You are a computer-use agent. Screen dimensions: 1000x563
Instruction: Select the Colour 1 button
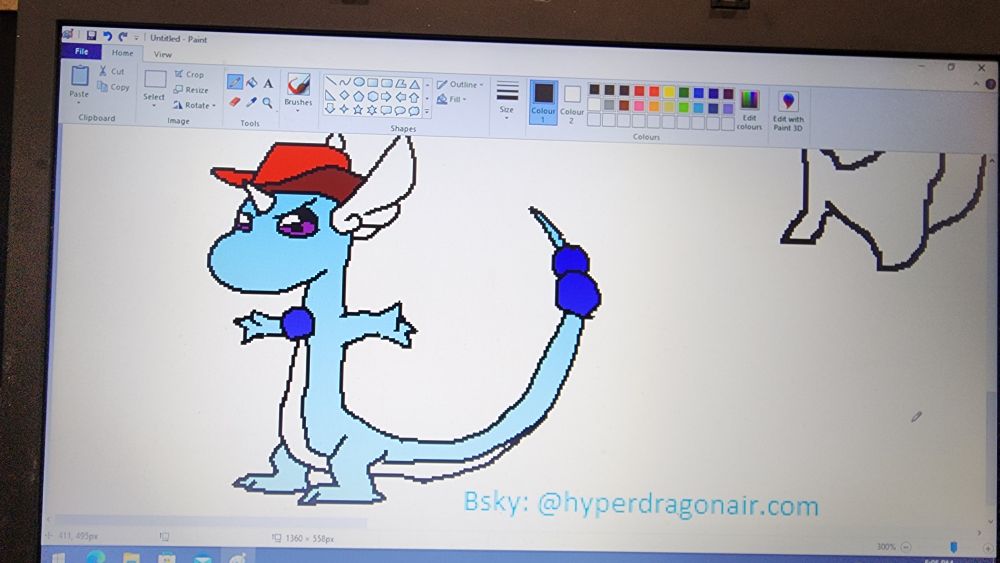pos(543,102)
